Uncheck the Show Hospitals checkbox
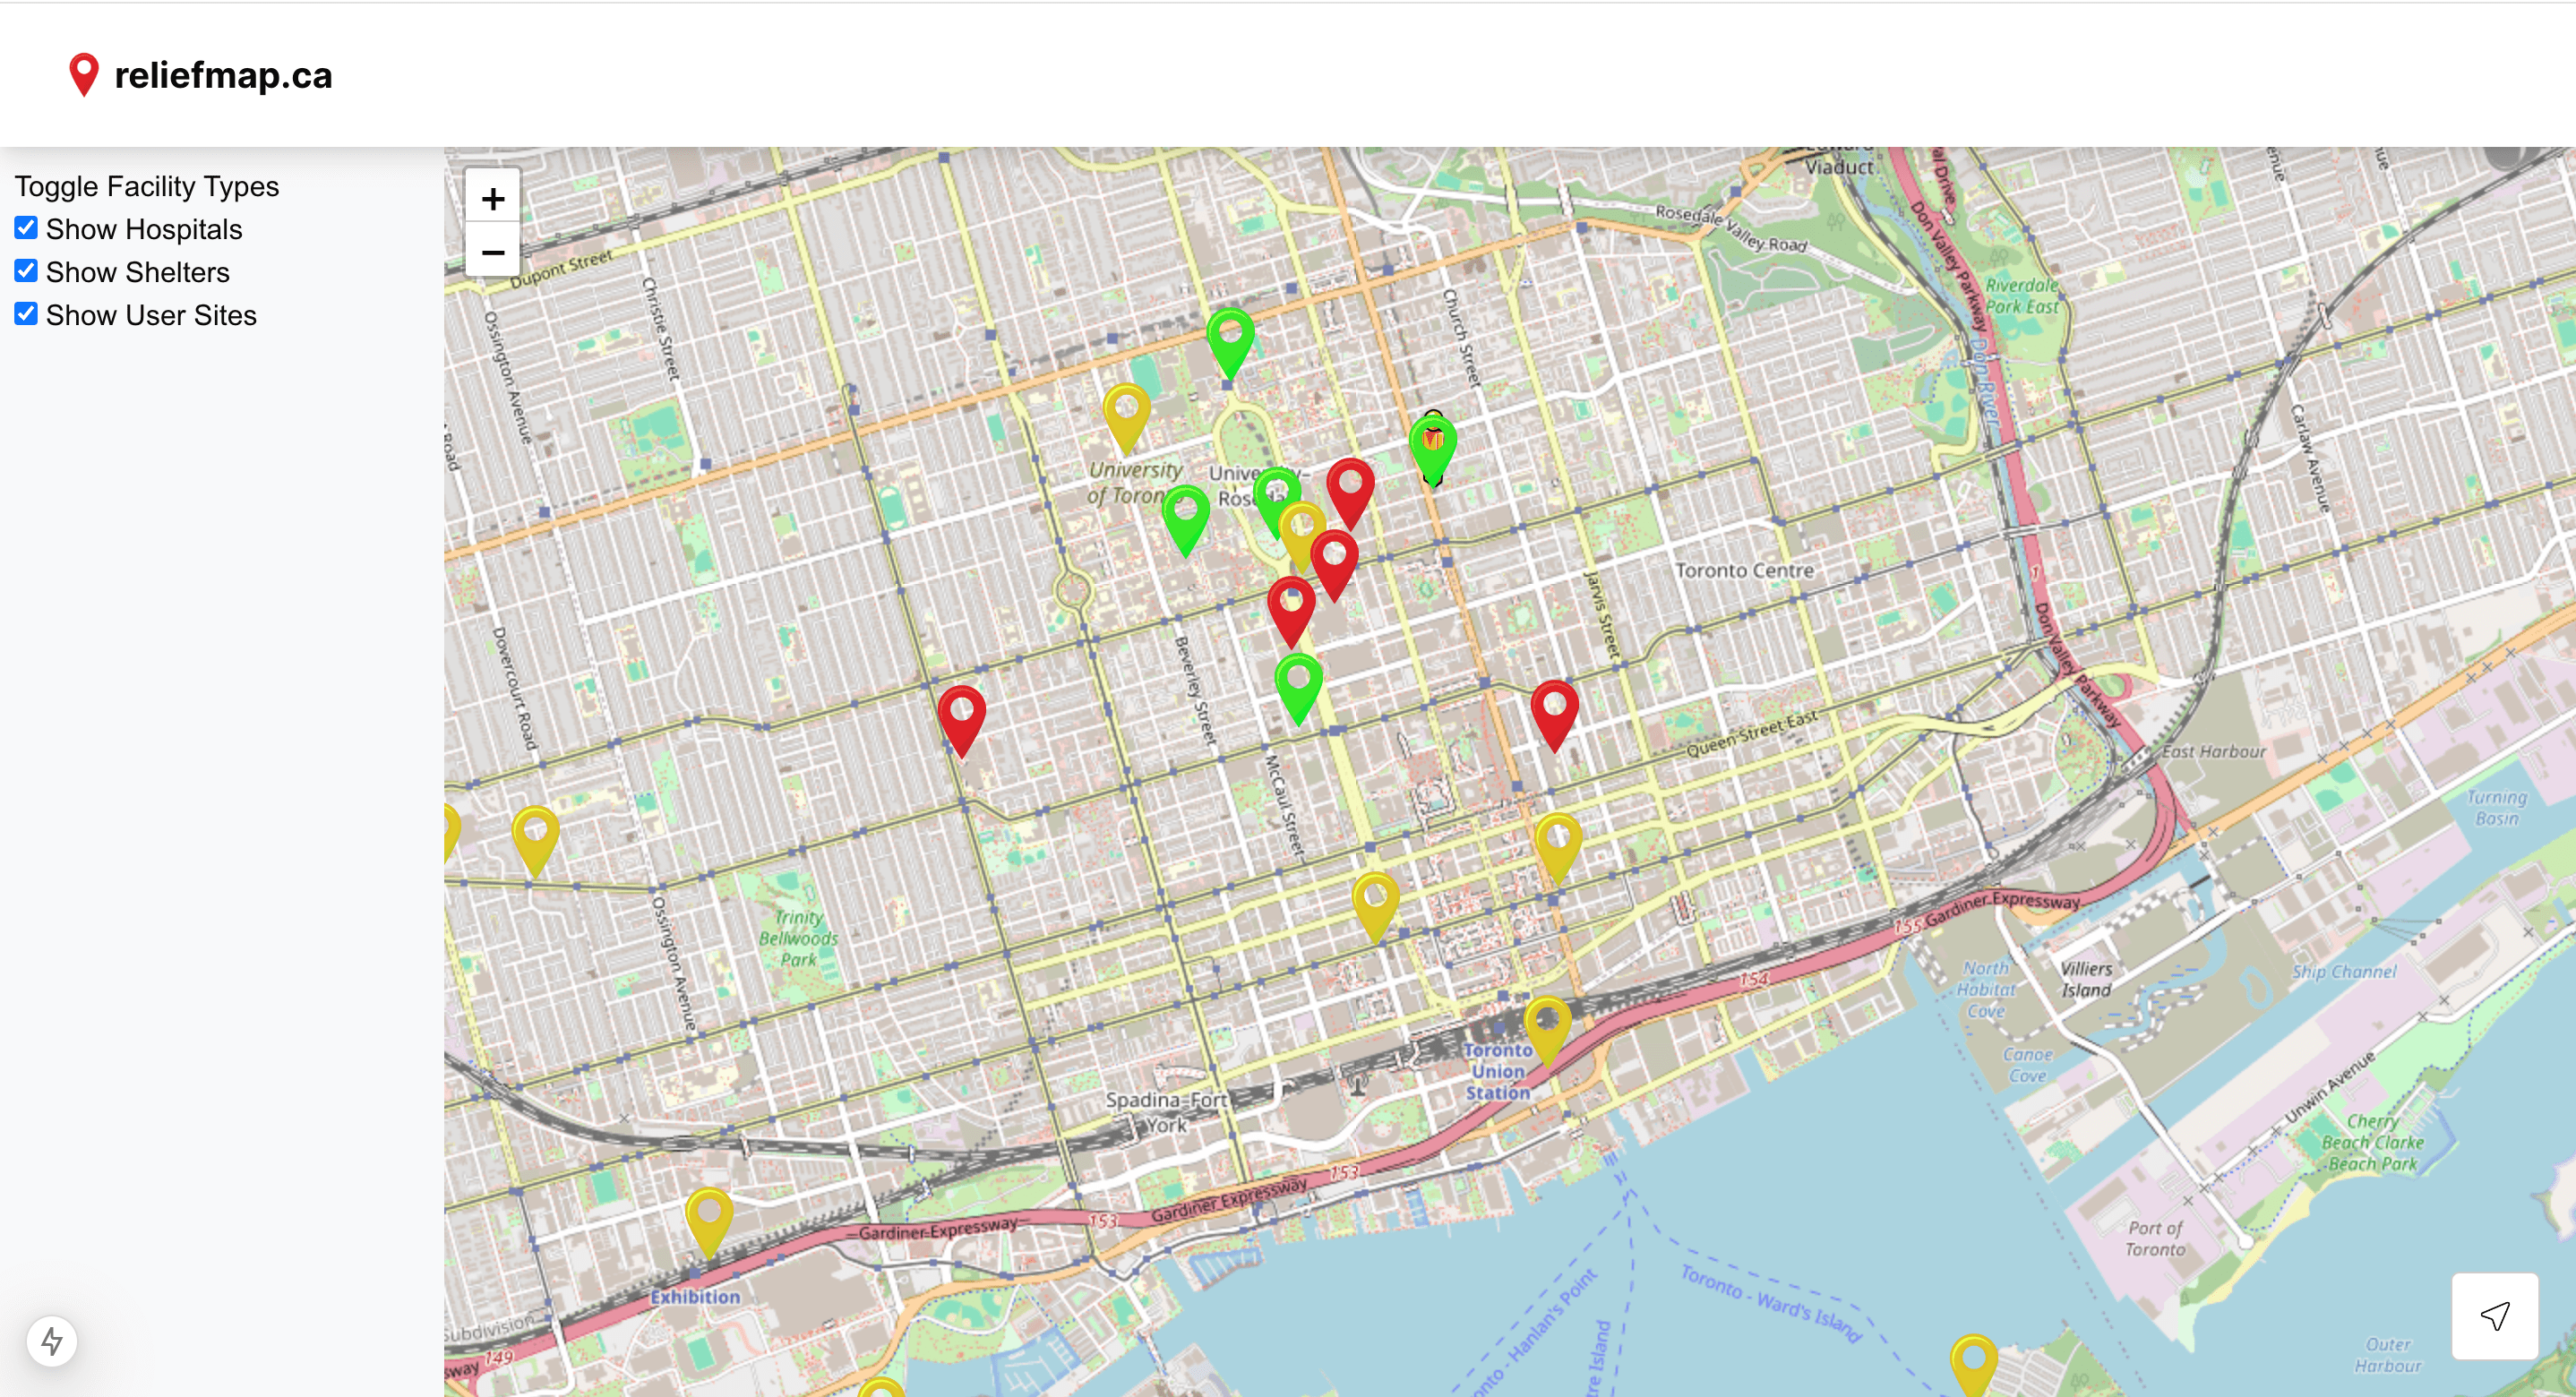The height and width of the screenshot is (1397, 2576). [26, 228]
